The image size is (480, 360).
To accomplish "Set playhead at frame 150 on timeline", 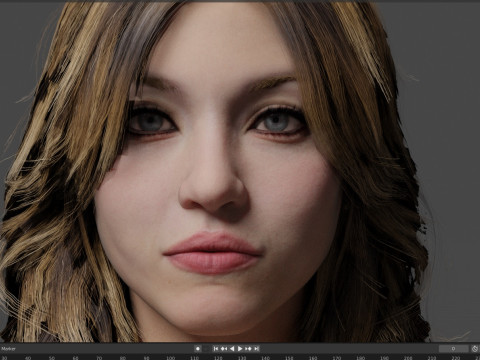I will pos(289,358).
